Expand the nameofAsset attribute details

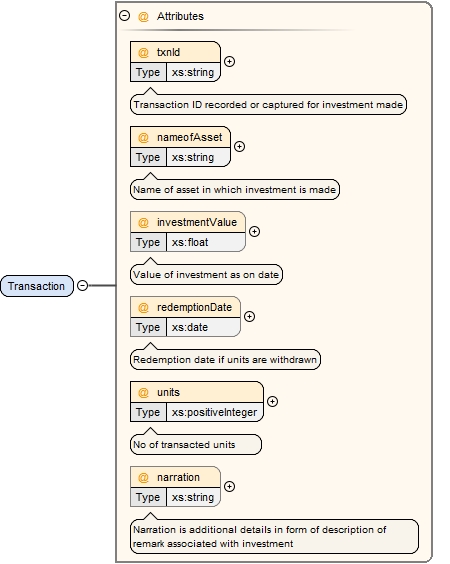(240, 146)
